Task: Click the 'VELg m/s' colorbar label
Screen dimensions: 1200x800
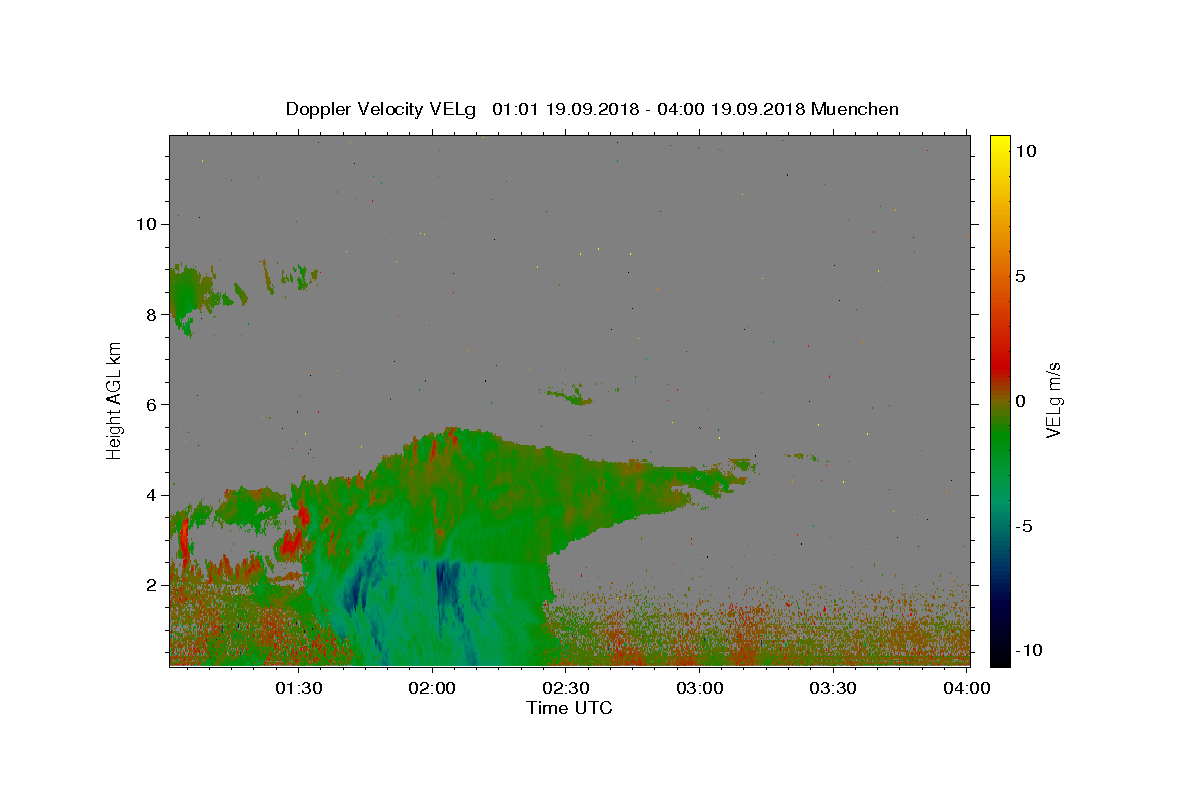Action: (x=1053, y=401)
